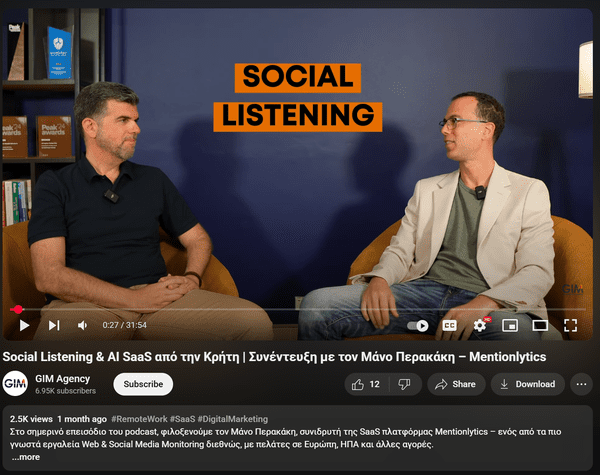
Task: Download the video
Action: (x=528, y=384)
